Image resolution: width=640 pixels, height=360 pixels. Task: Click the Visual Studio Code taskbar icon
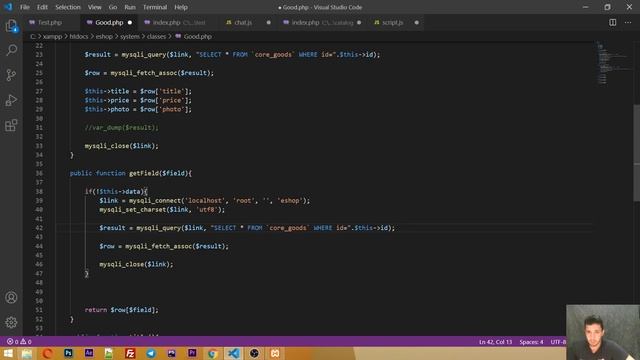point(233,353)
